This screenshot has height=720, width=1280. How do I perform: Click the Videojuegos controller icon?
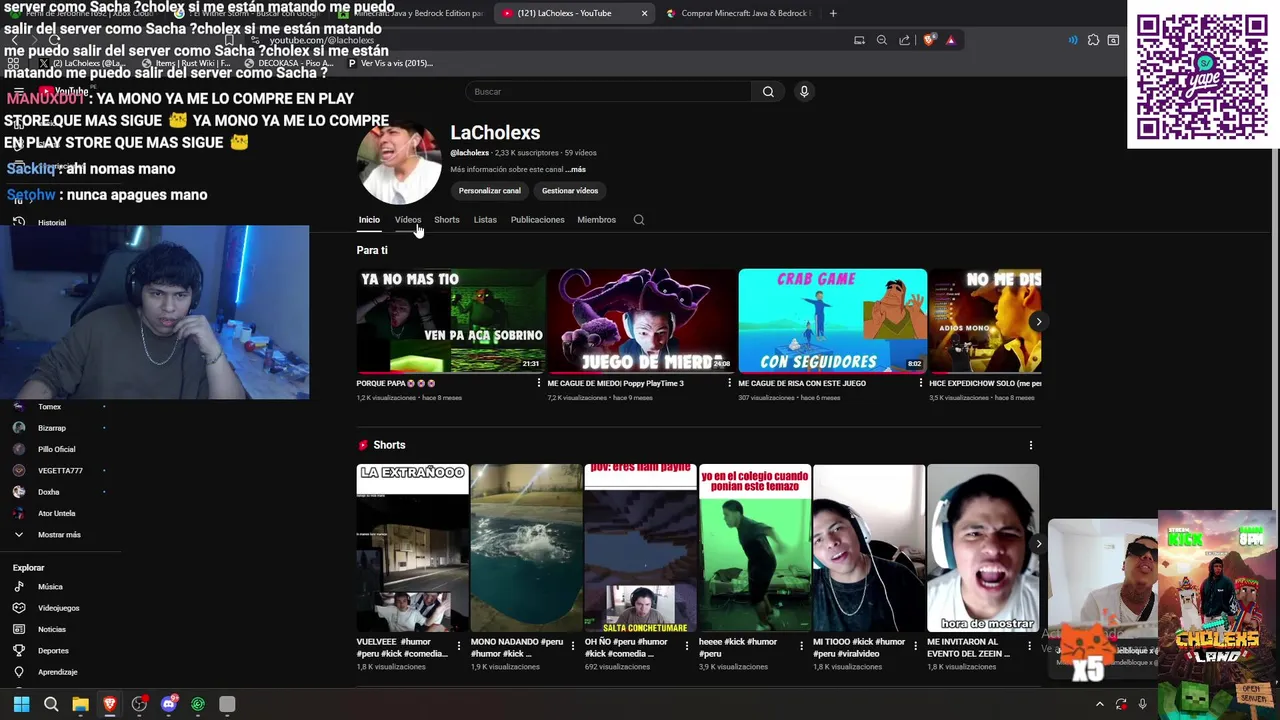point(19,608)
